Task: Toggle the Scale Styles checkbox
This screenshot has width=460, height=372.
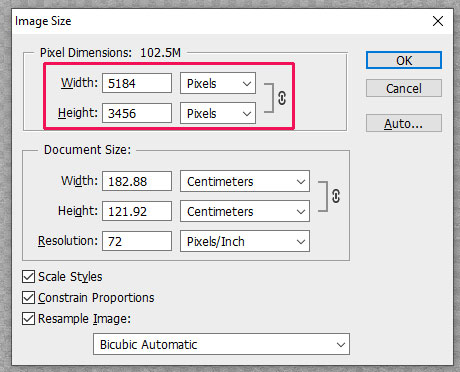Action: click(x=28, y=277)
